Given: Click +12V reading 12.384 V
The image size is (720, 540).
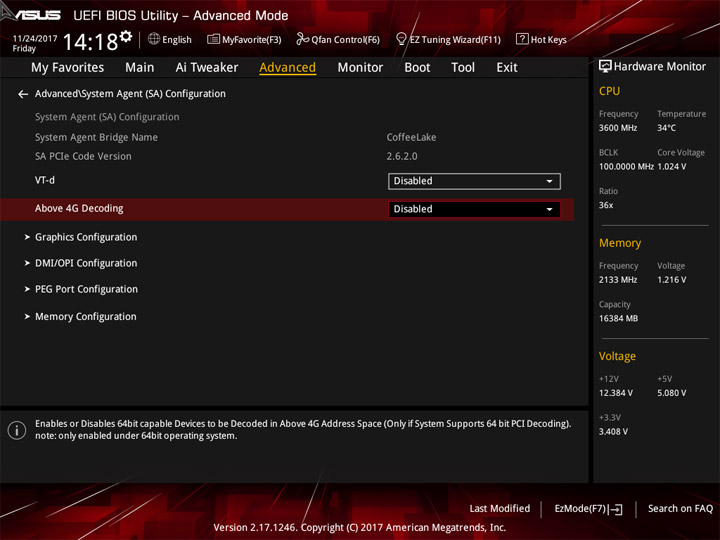Looking at the screenshot, I should click(616, 393).
